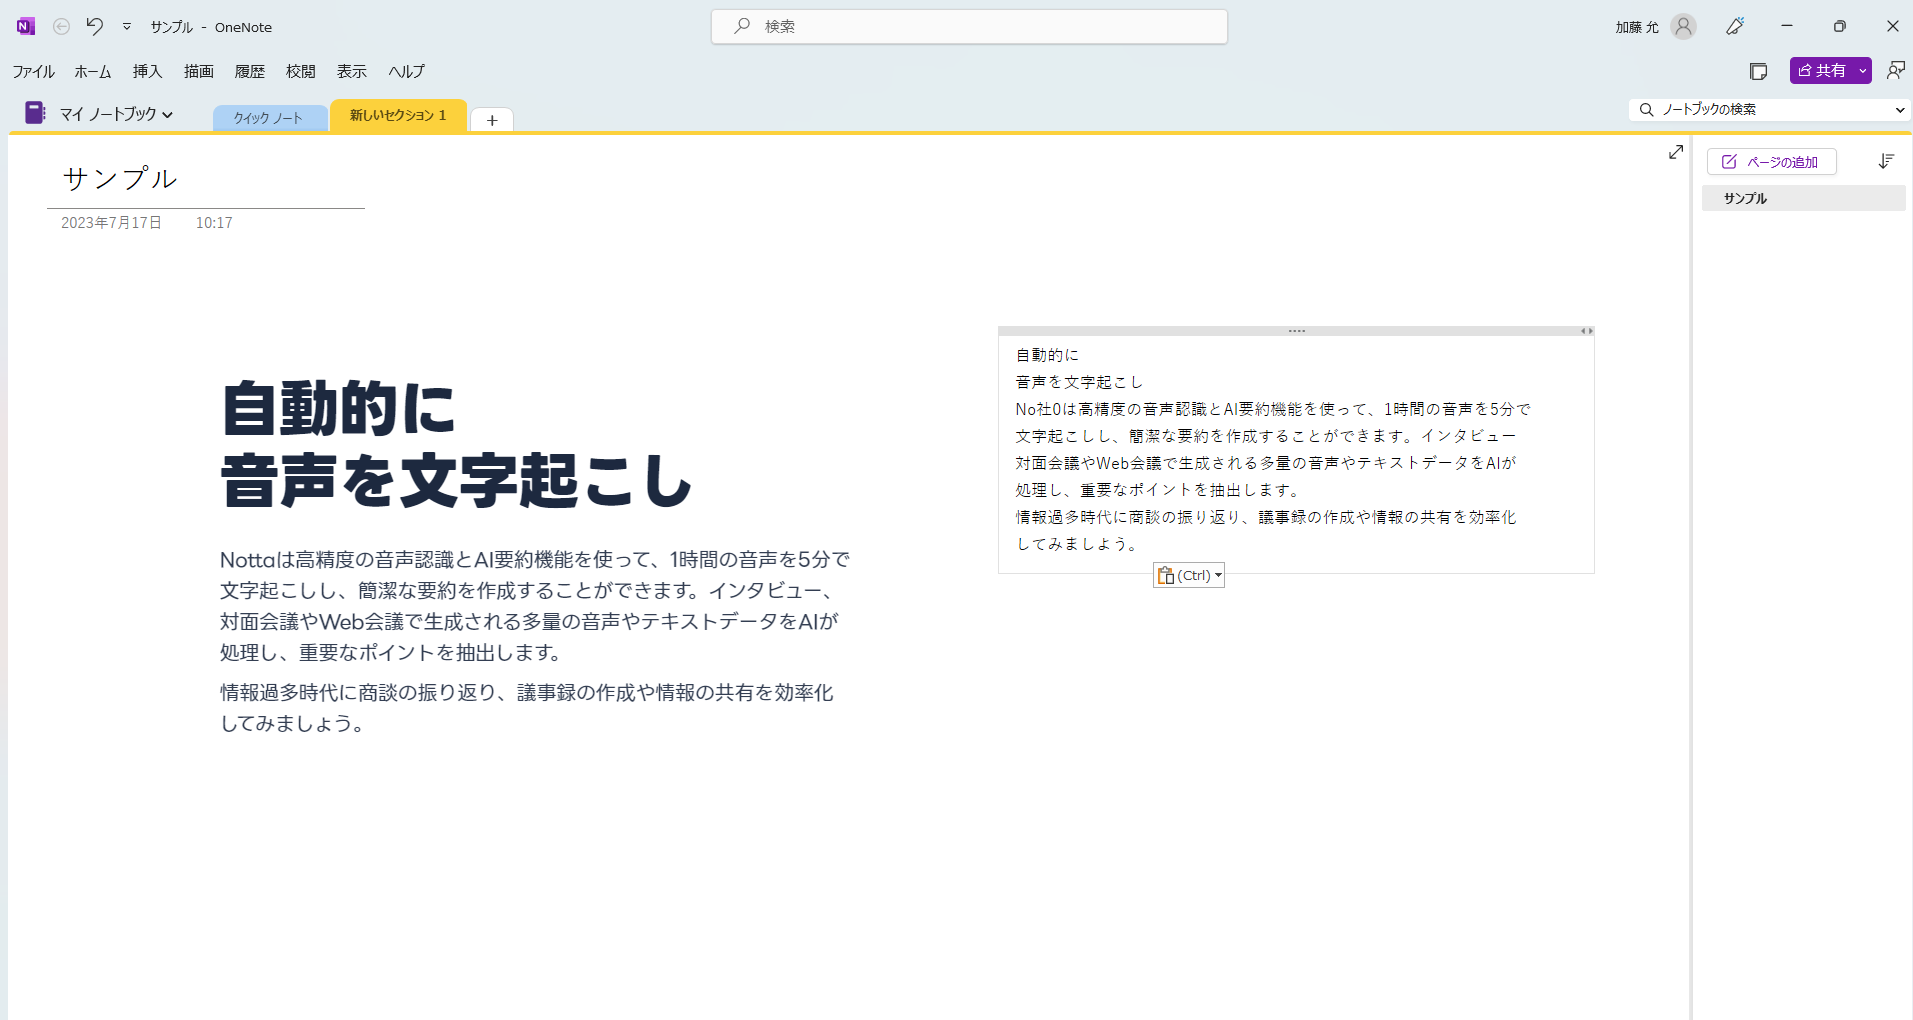Click the pasted image with large heading

(x=535, y=556)
